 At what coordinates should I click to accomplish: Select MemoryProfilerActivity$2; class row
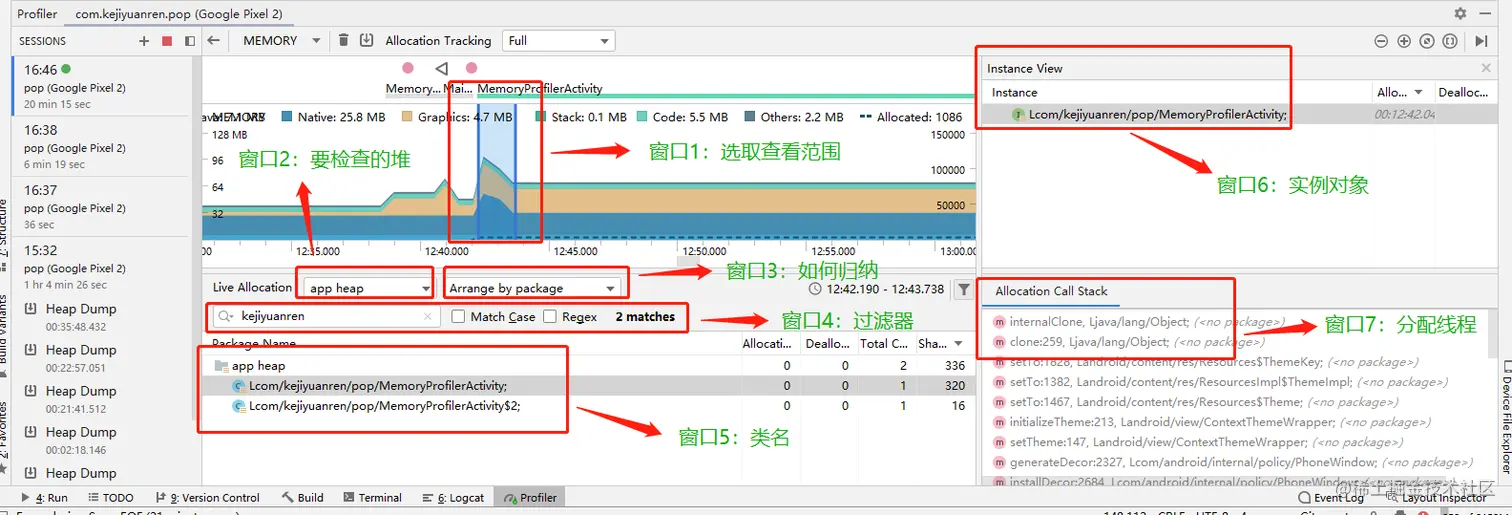589,406
